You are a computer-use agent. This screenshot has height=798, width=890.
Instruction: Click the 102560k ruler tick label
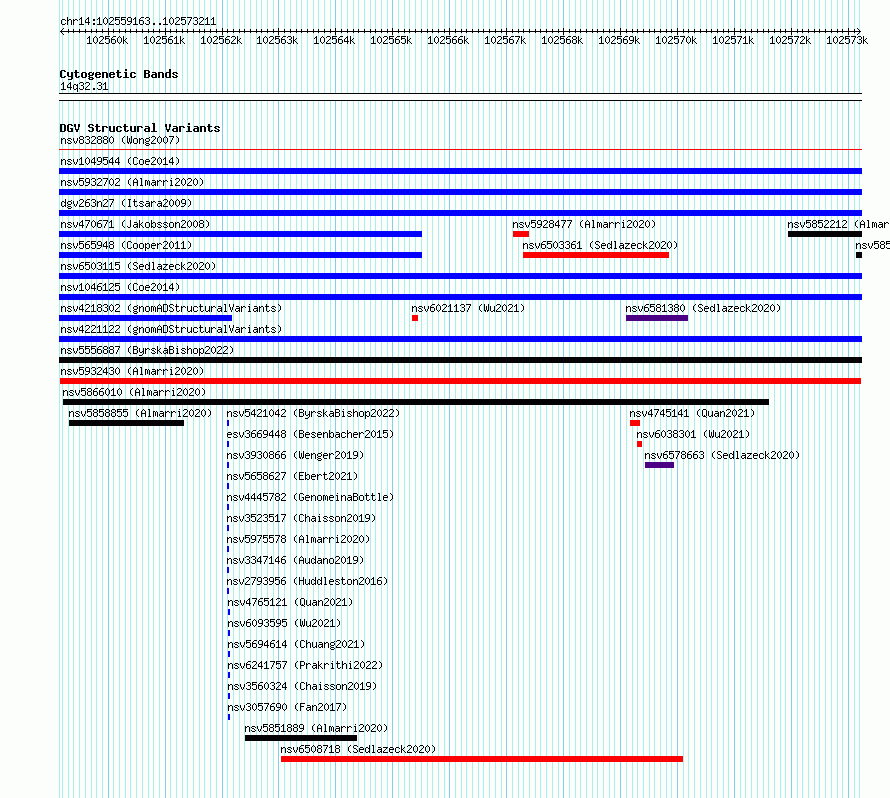coord(107,40)
